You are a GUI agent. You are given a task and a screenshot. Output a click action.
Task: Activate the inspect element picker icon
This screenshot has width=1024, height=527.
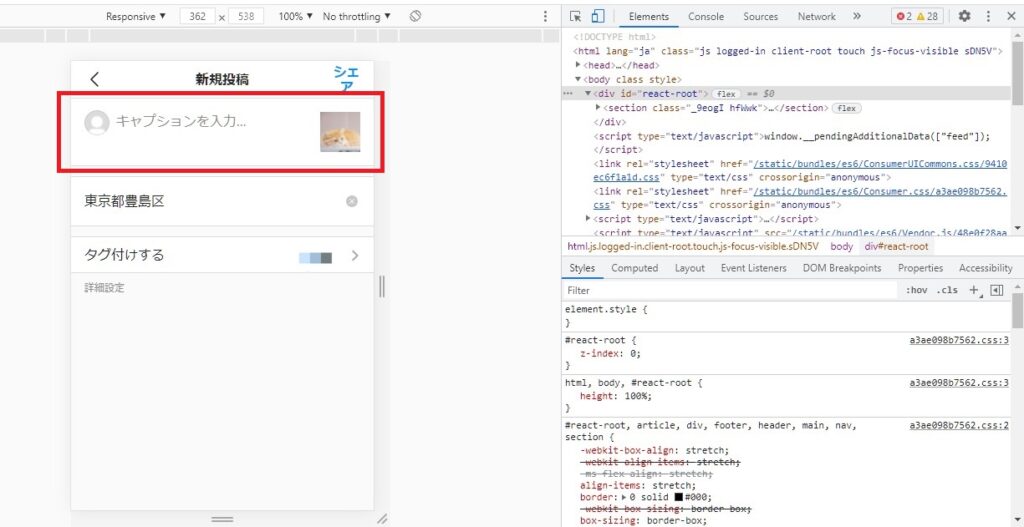tap(575, 16)
